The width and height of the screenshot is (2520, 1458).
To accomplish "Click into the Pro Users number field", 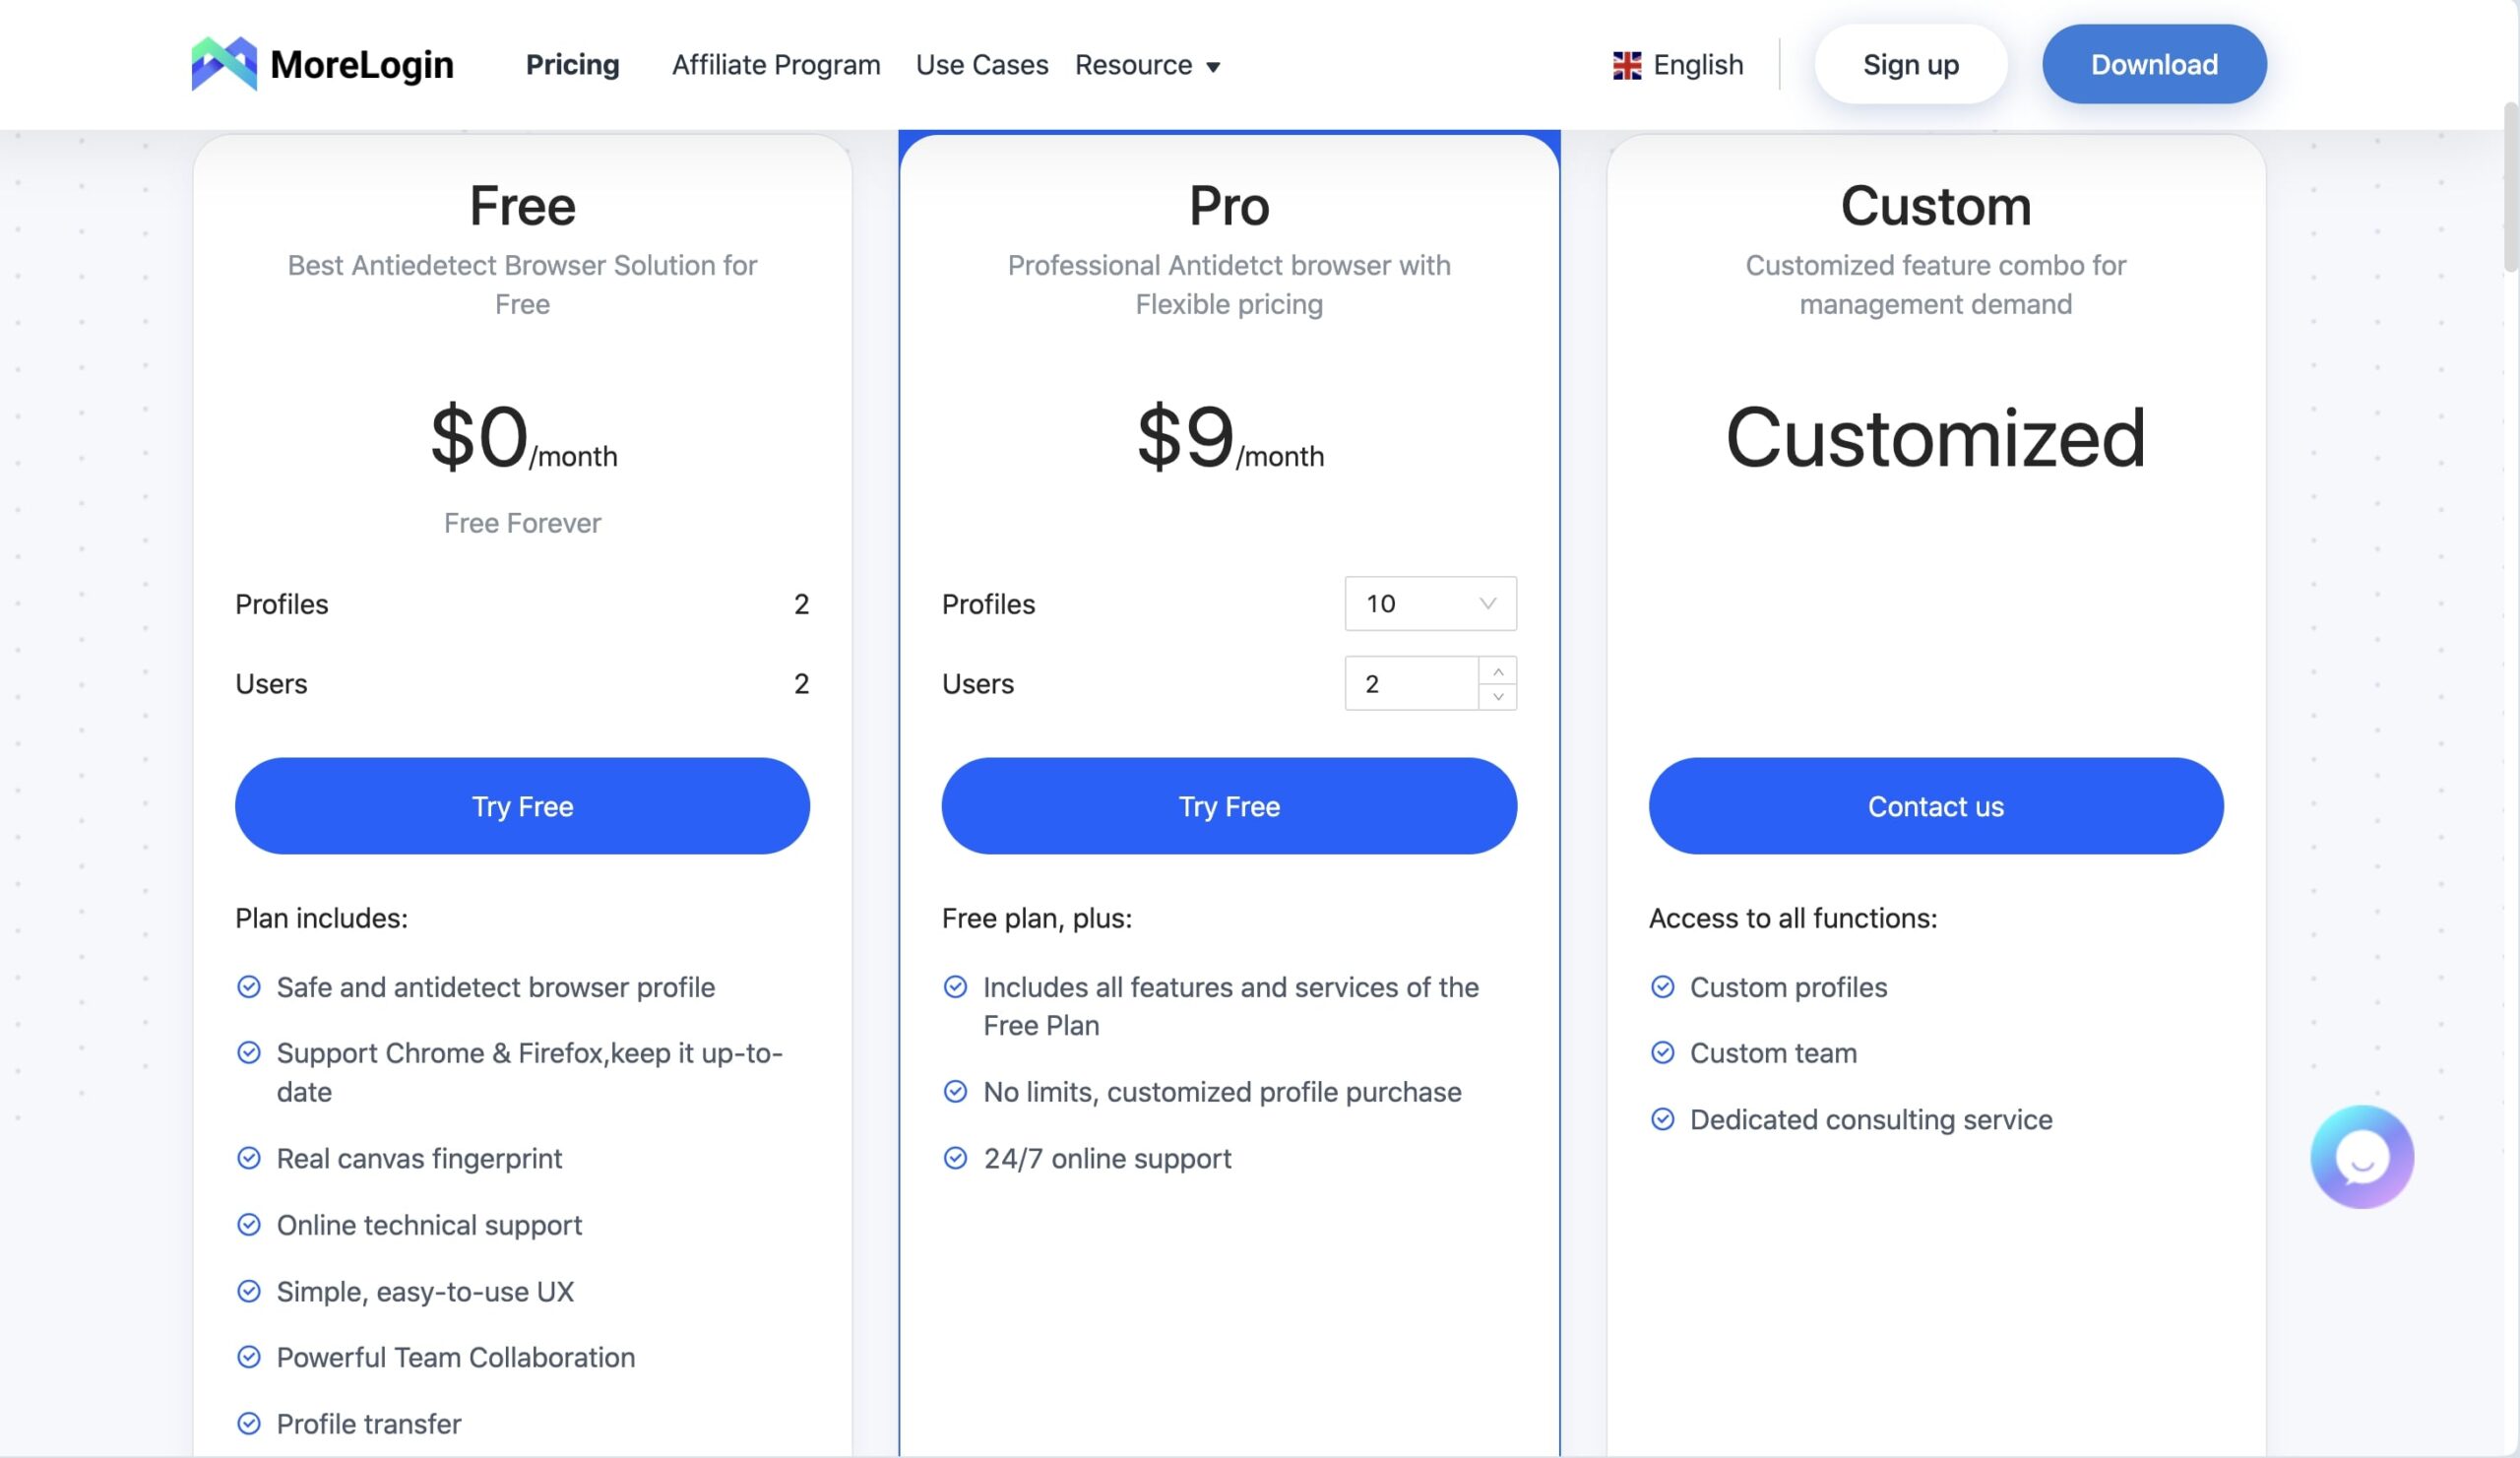I will pyautogui.click(x=1411, y=683).
